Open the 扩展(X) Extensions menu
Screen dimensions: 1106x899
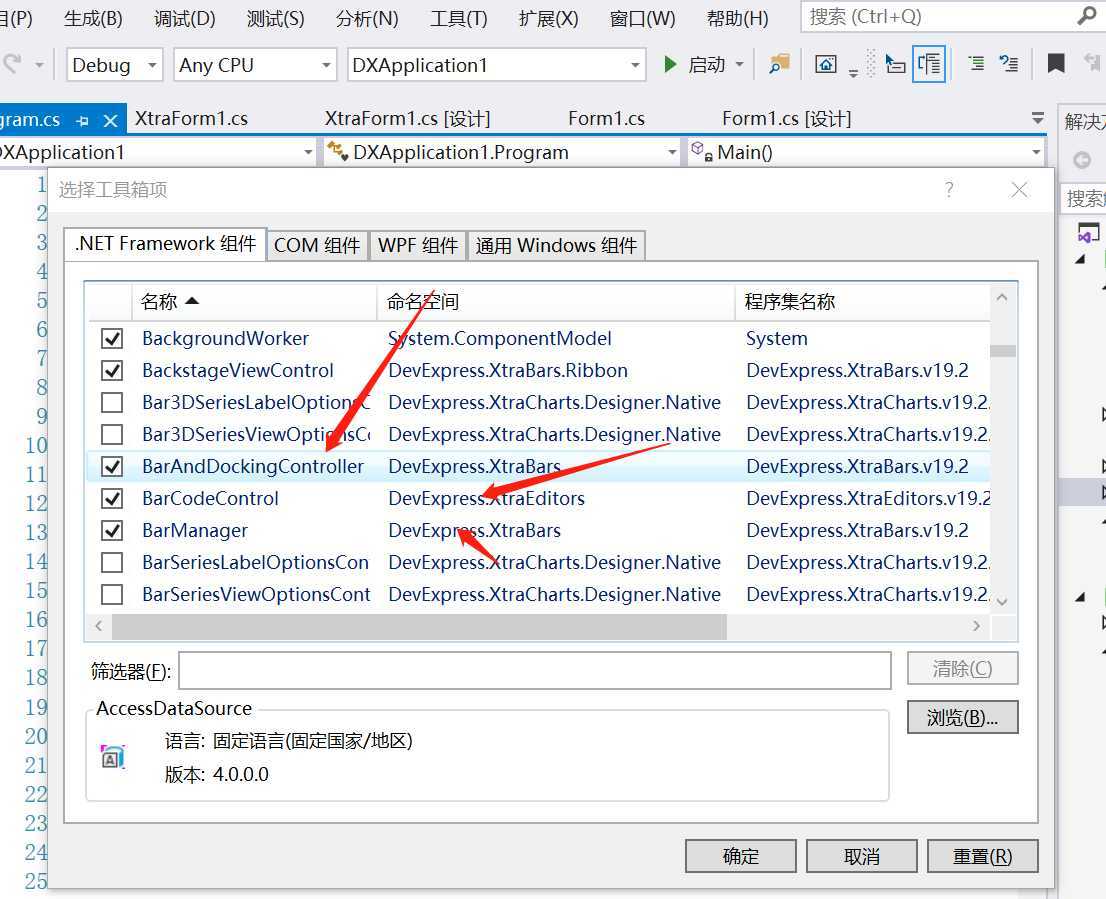[549, 18]
